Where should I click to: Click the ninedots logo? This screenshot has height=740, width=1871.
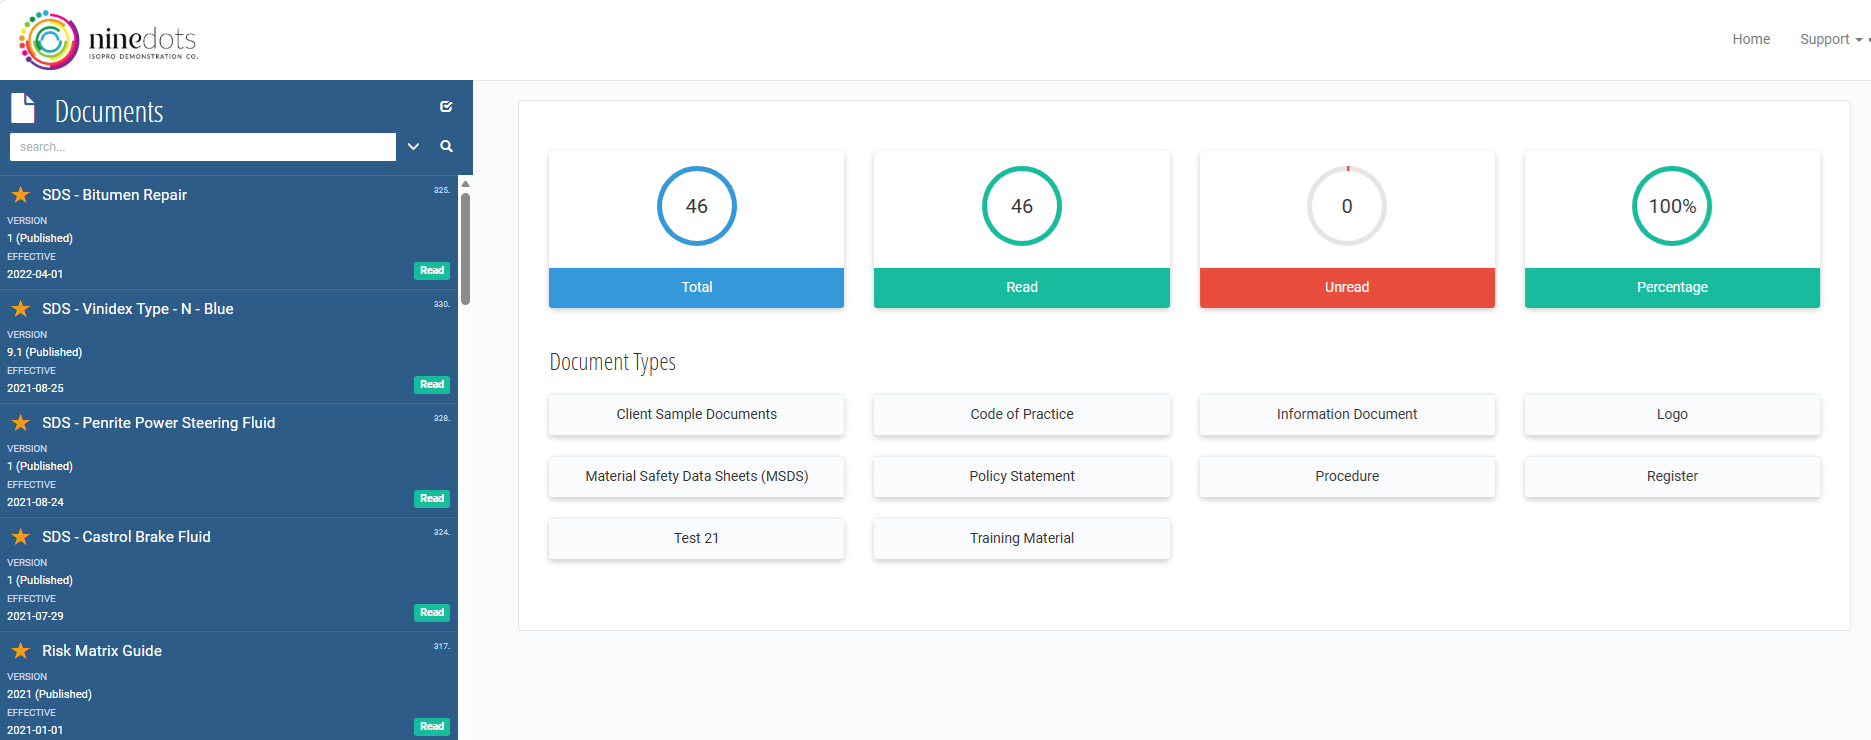pos(108,40)
